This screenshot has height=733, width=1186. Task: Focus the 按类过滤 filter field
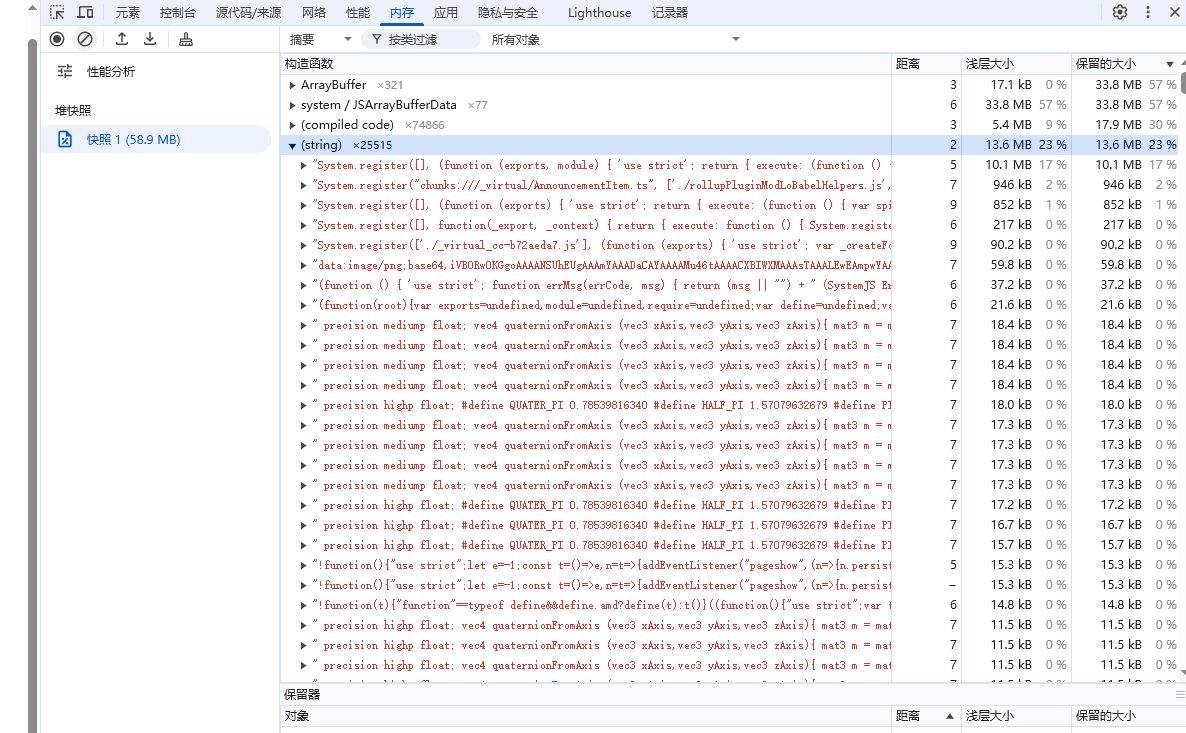tap(421, 39)
